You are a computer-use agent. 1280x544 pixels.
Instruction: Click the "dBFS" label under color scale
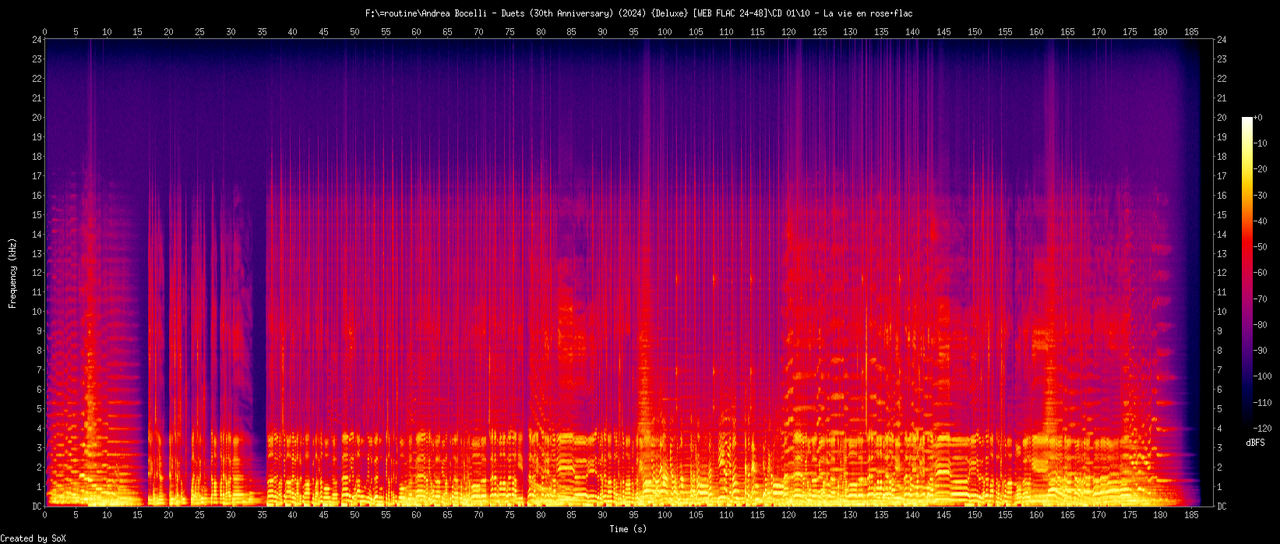click(1257, 441)
